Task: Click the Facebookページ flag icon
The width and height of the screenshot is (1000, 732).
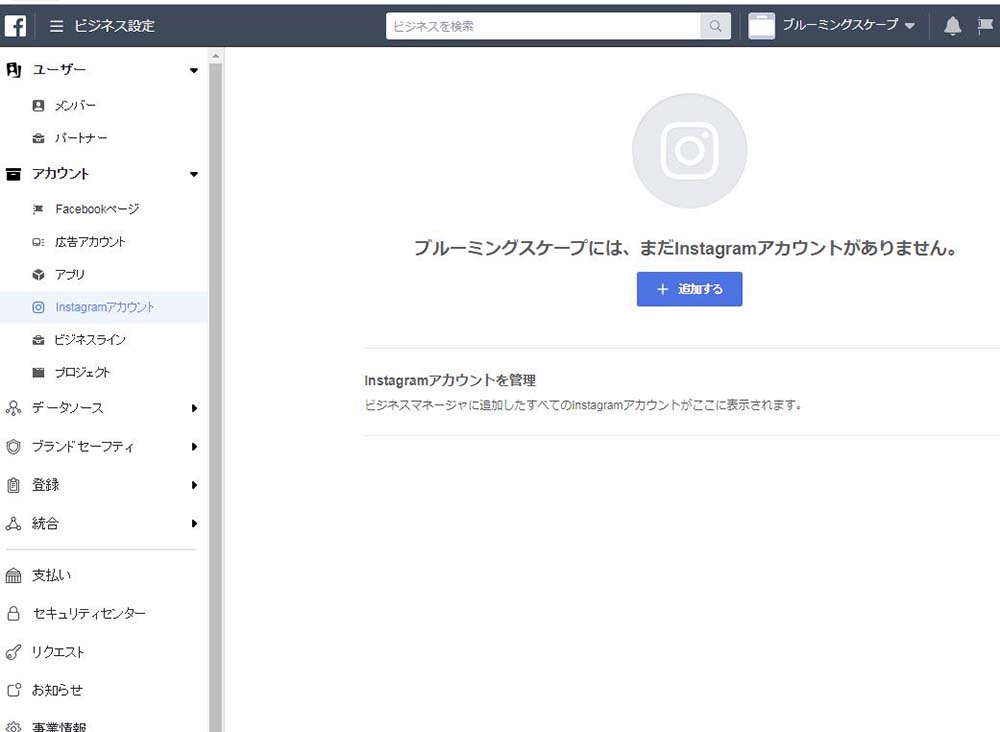Action: pos(38,209)
